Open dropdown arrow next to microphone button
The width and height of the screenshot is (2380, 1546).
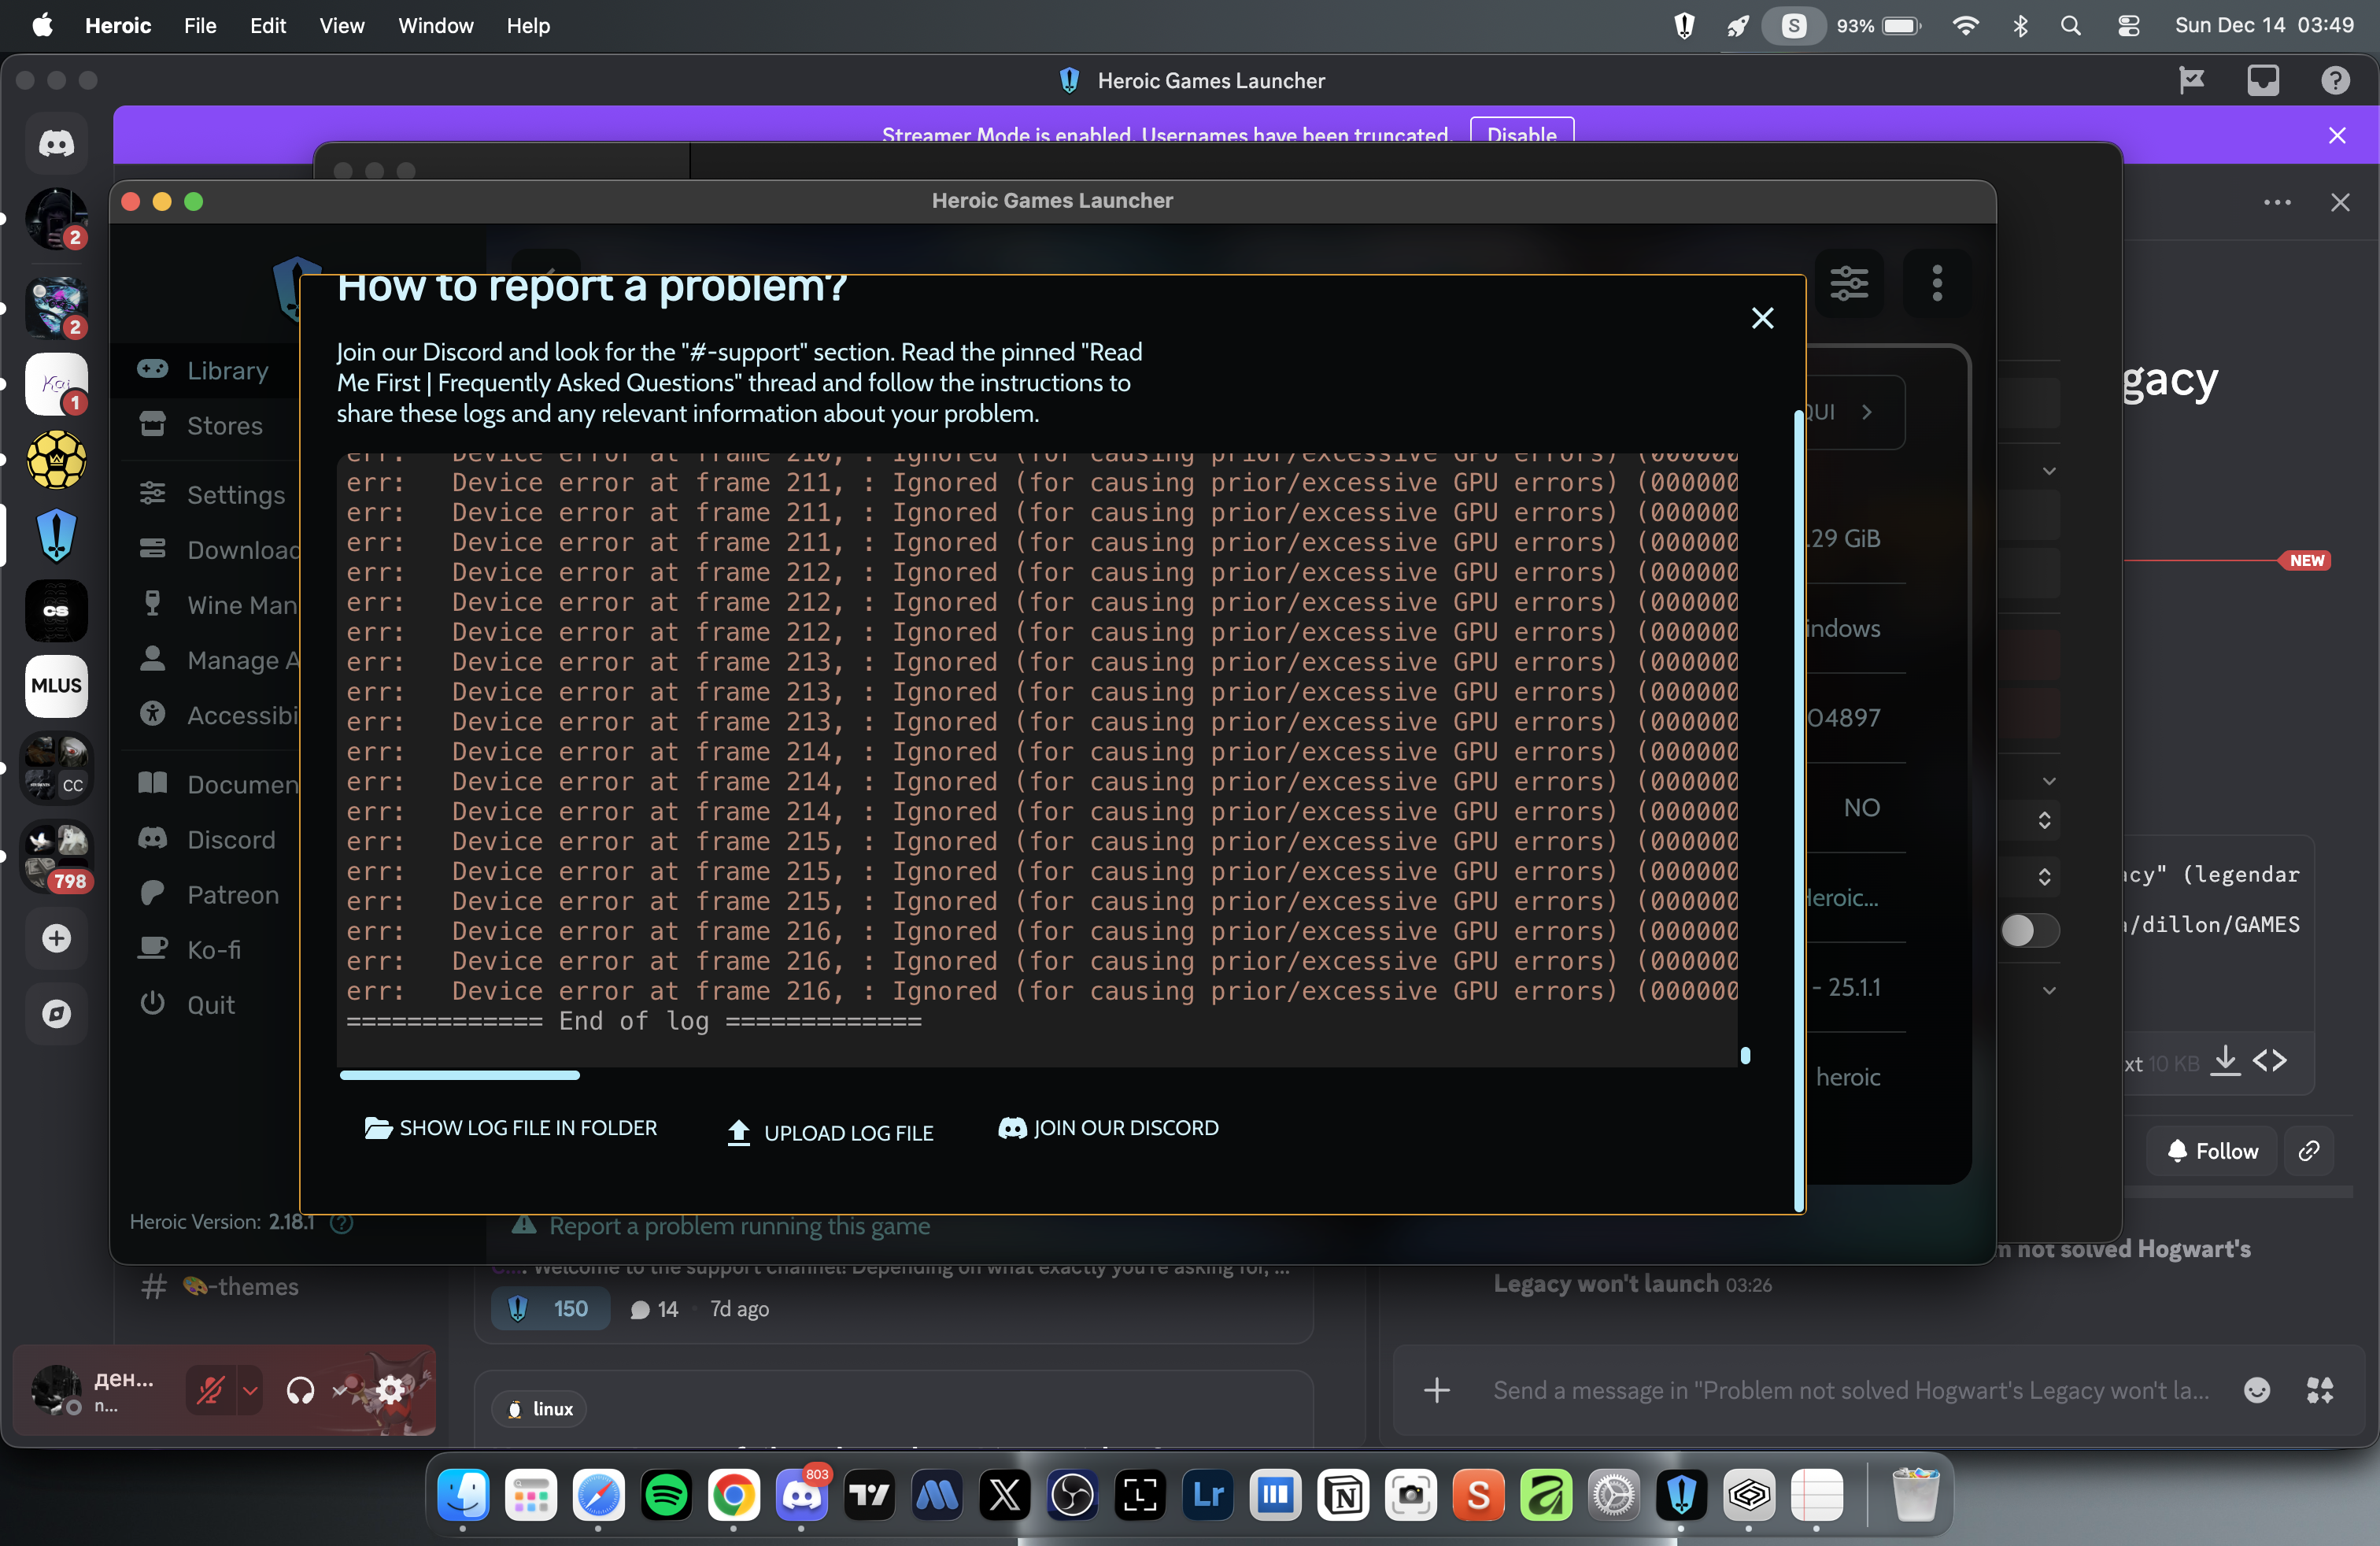(250, 1390)
